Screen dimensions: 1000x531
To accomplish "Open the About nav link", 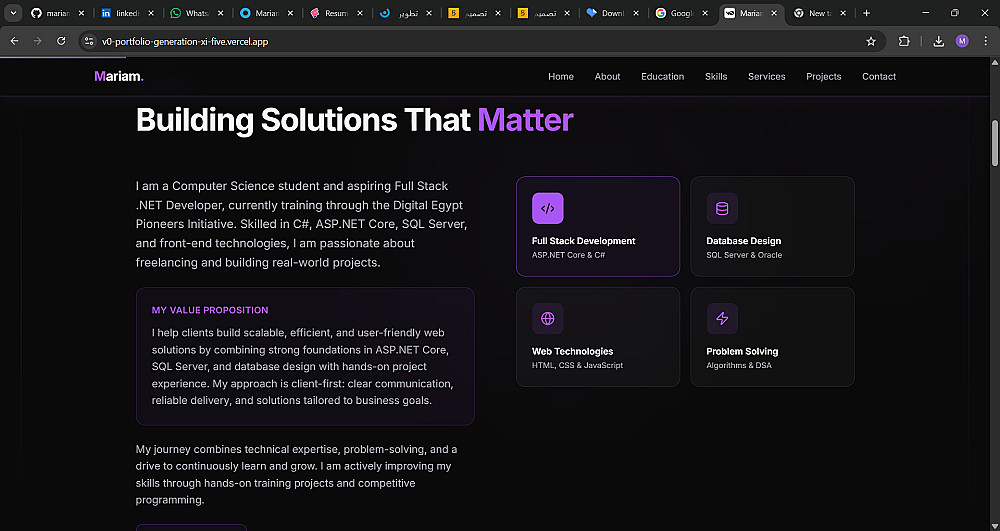I will pyautogui.click(x=607, y=76).
